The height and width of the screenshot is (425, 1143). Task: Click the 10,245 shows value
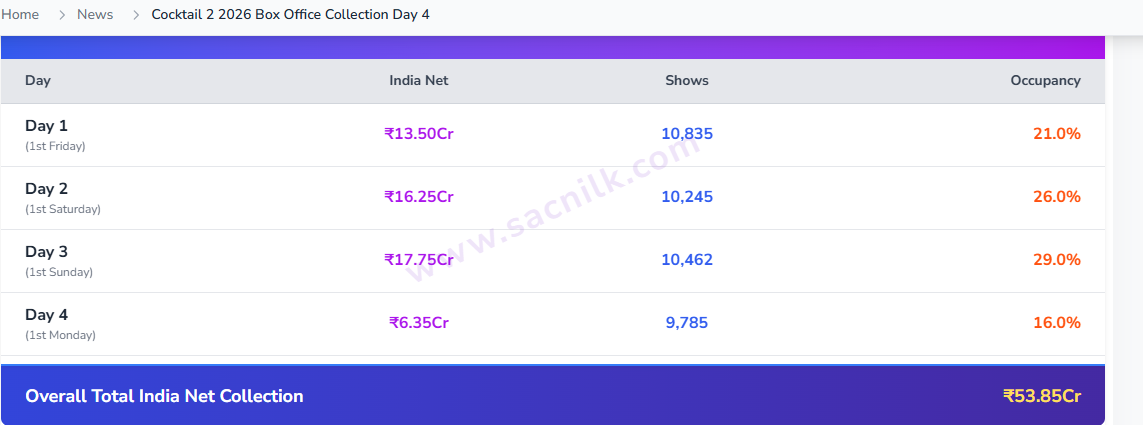687,197
